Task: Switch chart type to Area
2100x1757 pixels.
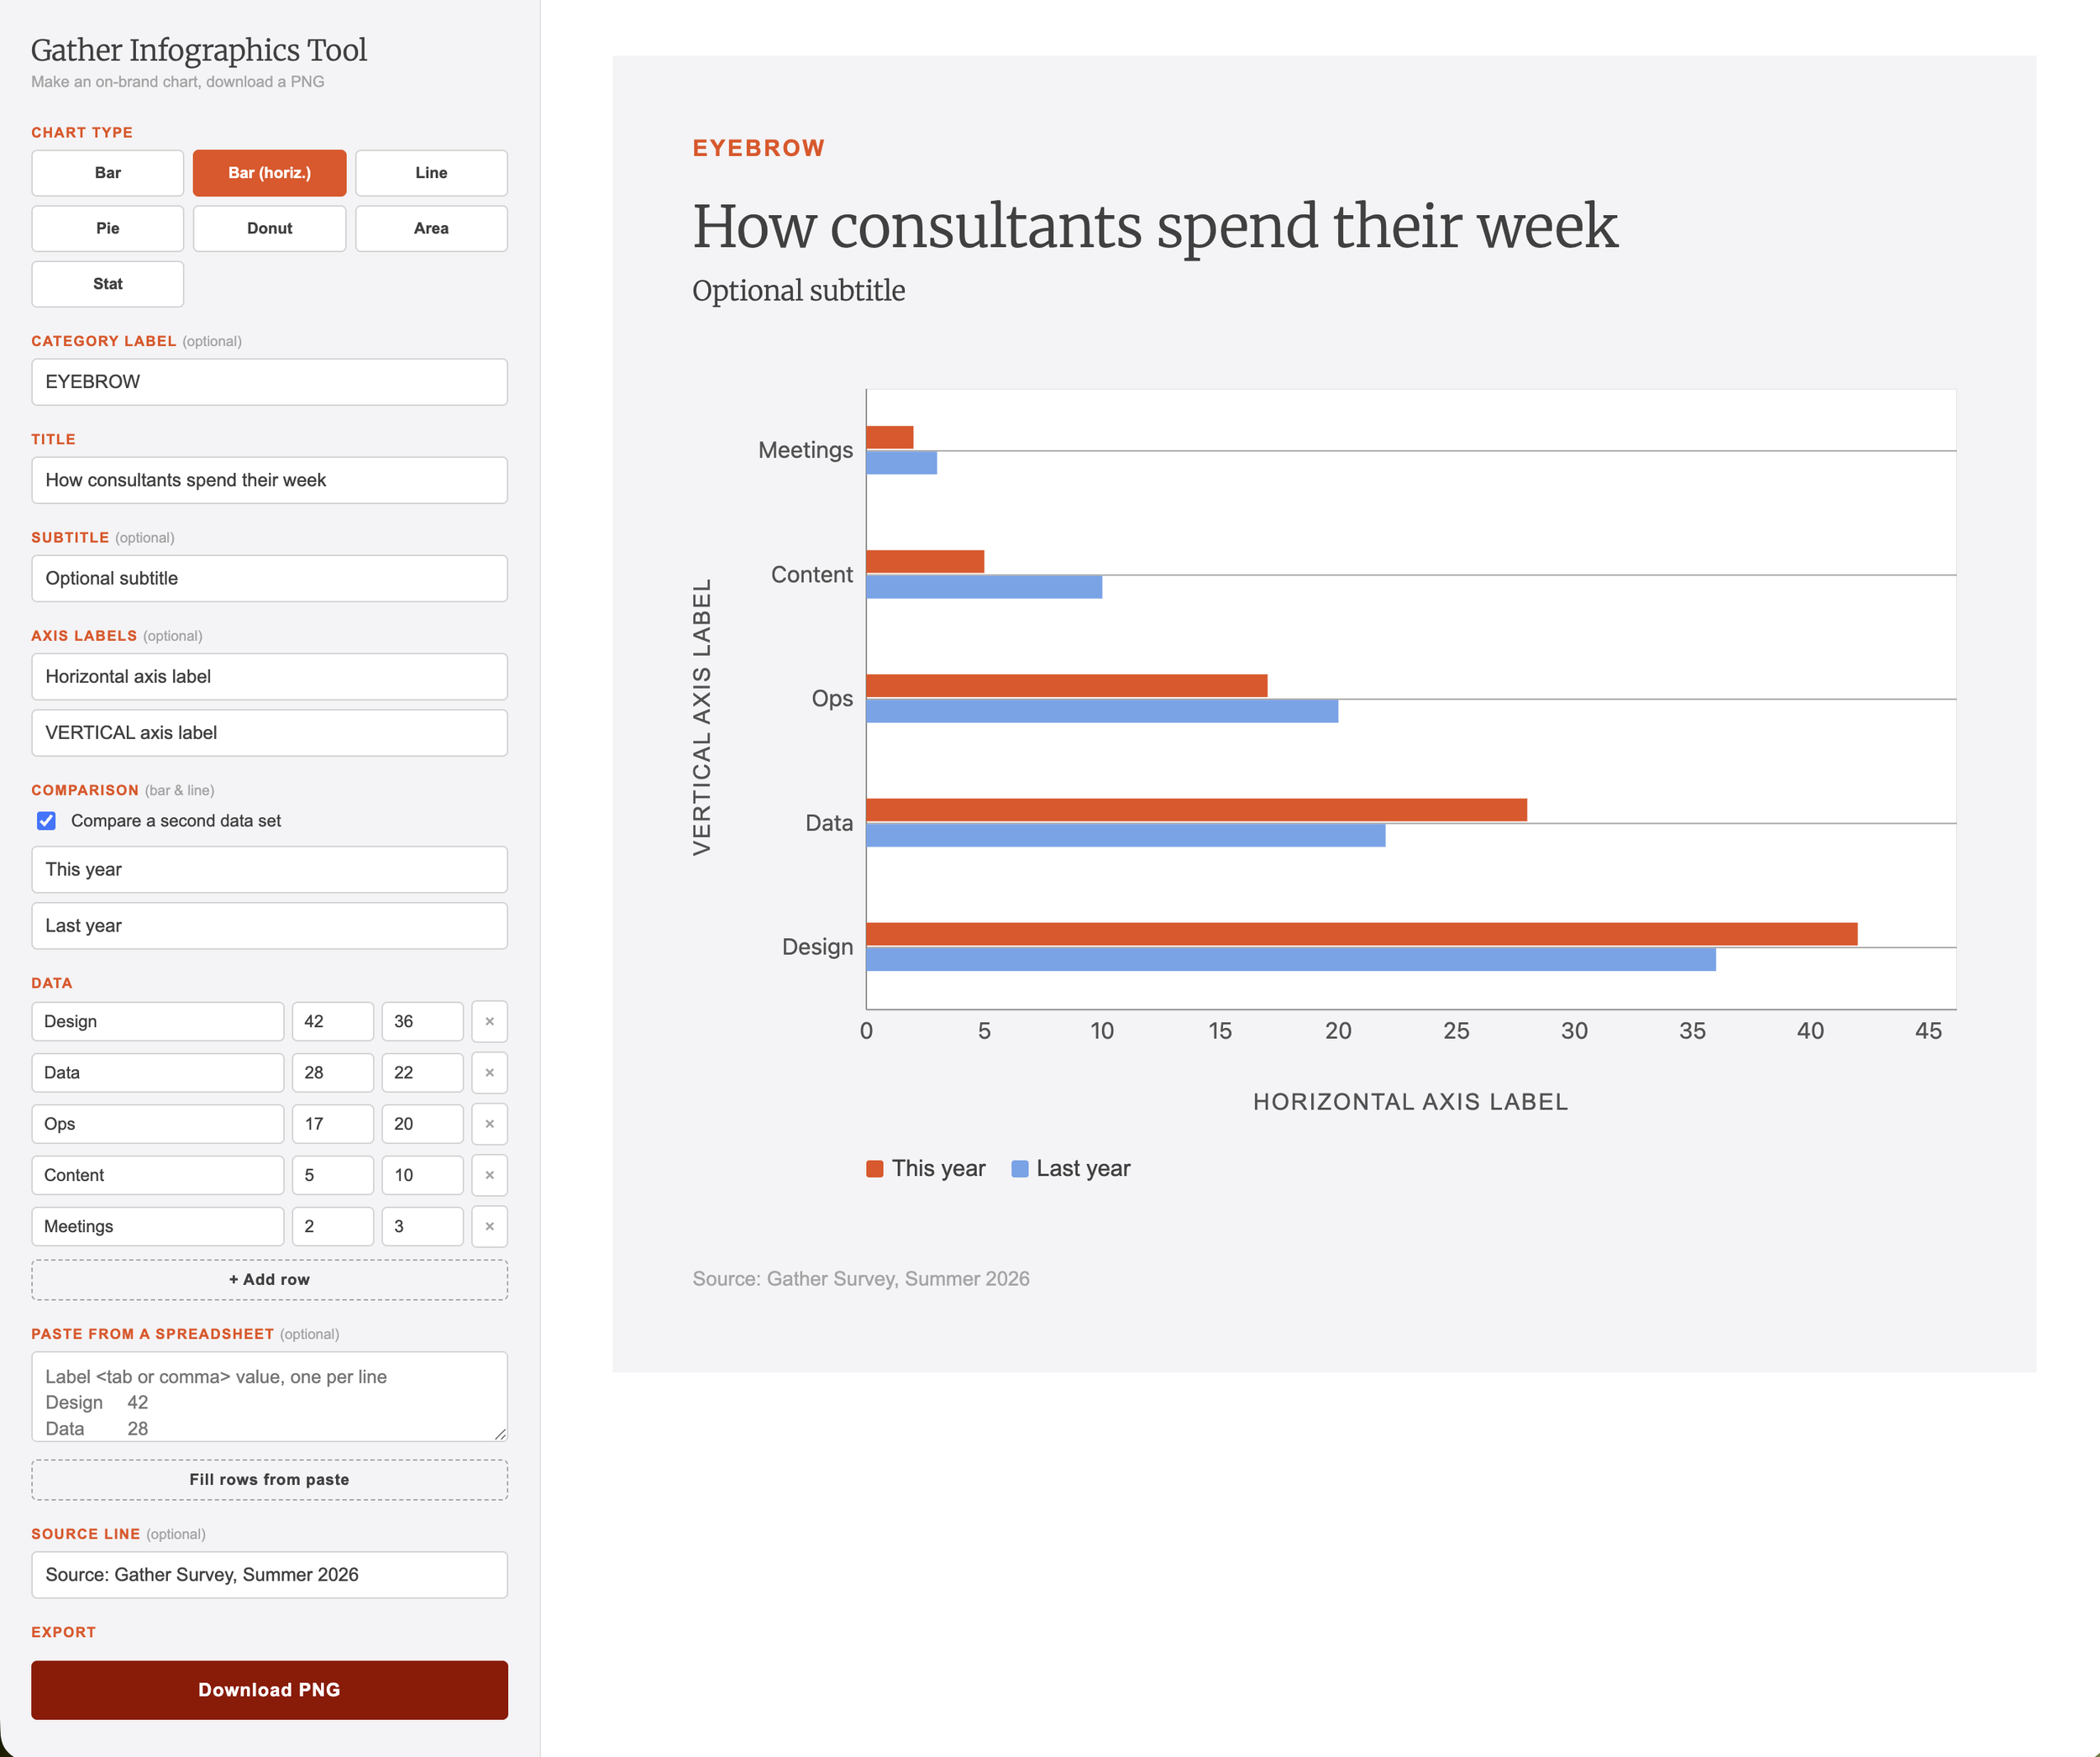Action: 431,228
